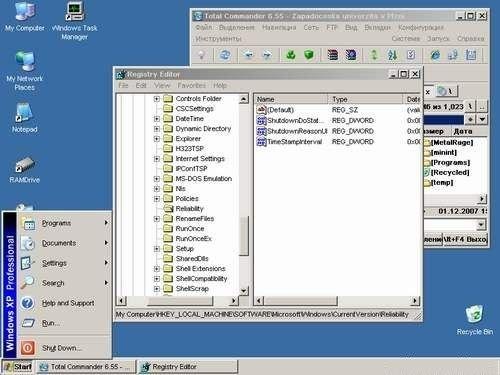Go back with Total Commander left arrow icon

pos(248,55)
